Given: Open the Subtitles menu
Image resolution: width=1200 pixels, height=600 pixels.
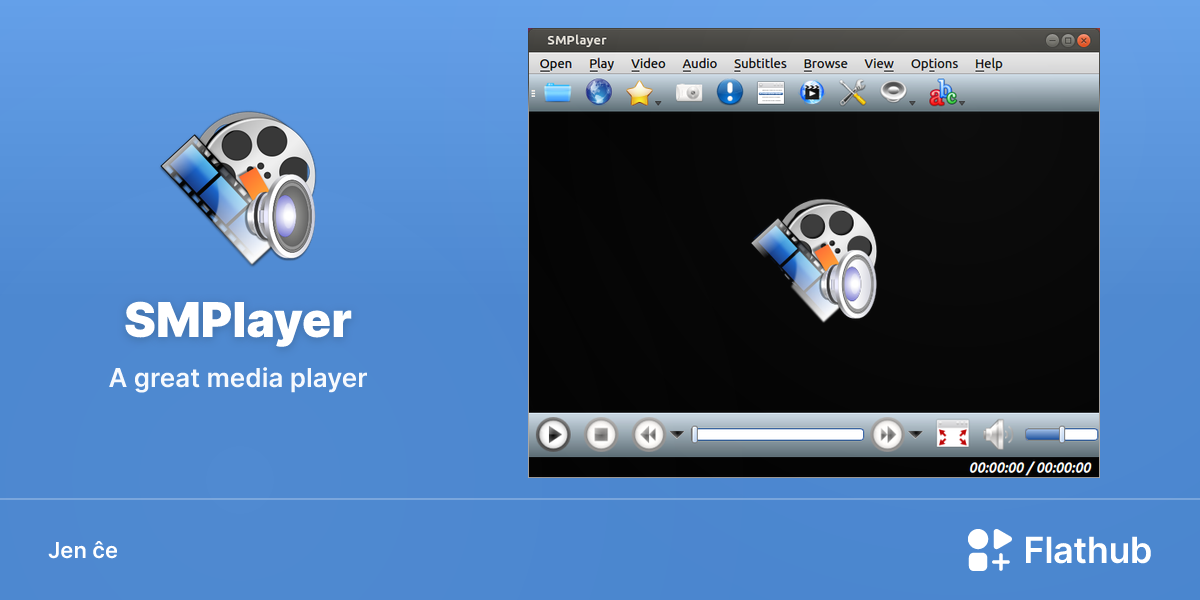Looking at the screenshot, I should coord(760,64).
